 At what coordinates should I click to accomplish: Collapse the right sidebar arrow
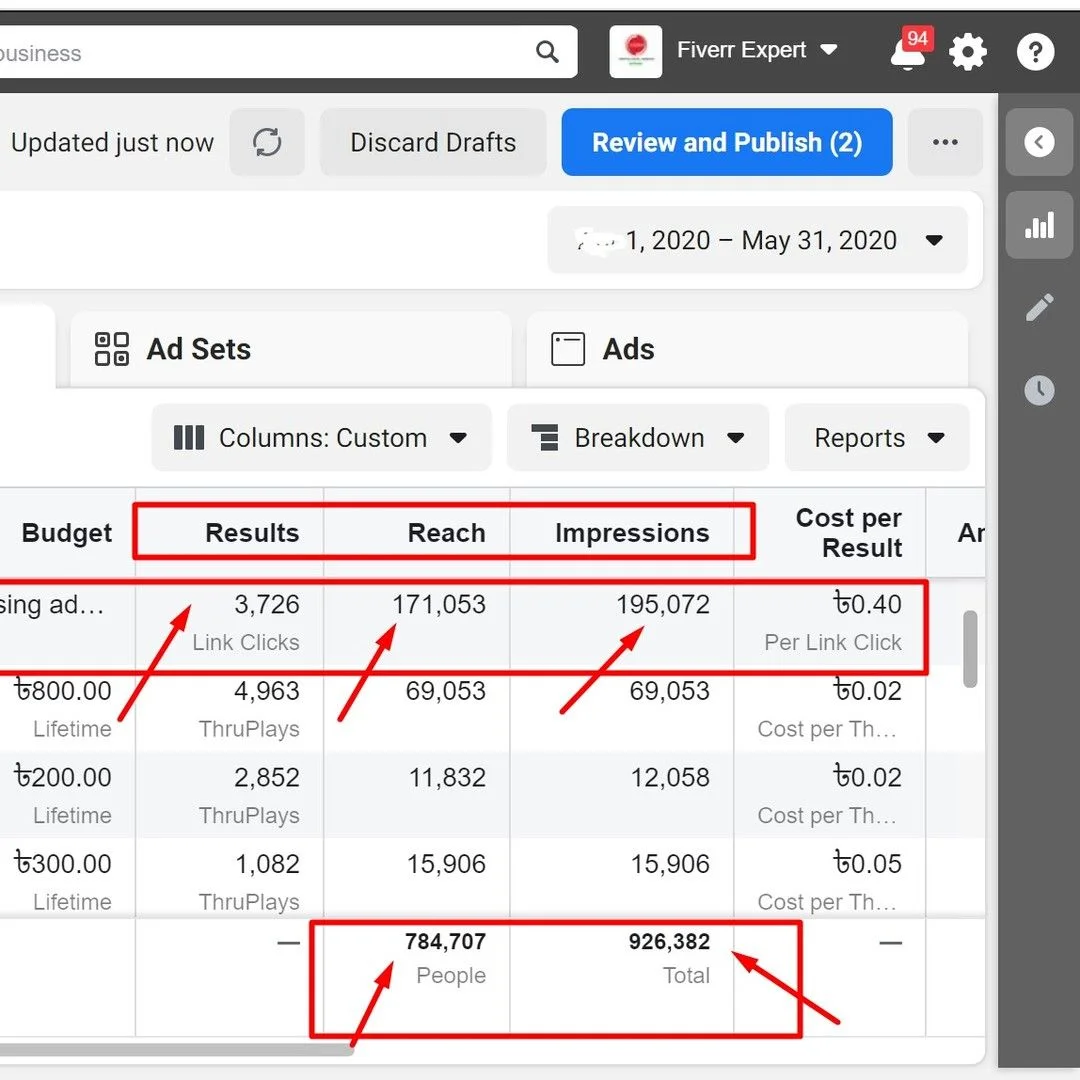pos(1039,143)
